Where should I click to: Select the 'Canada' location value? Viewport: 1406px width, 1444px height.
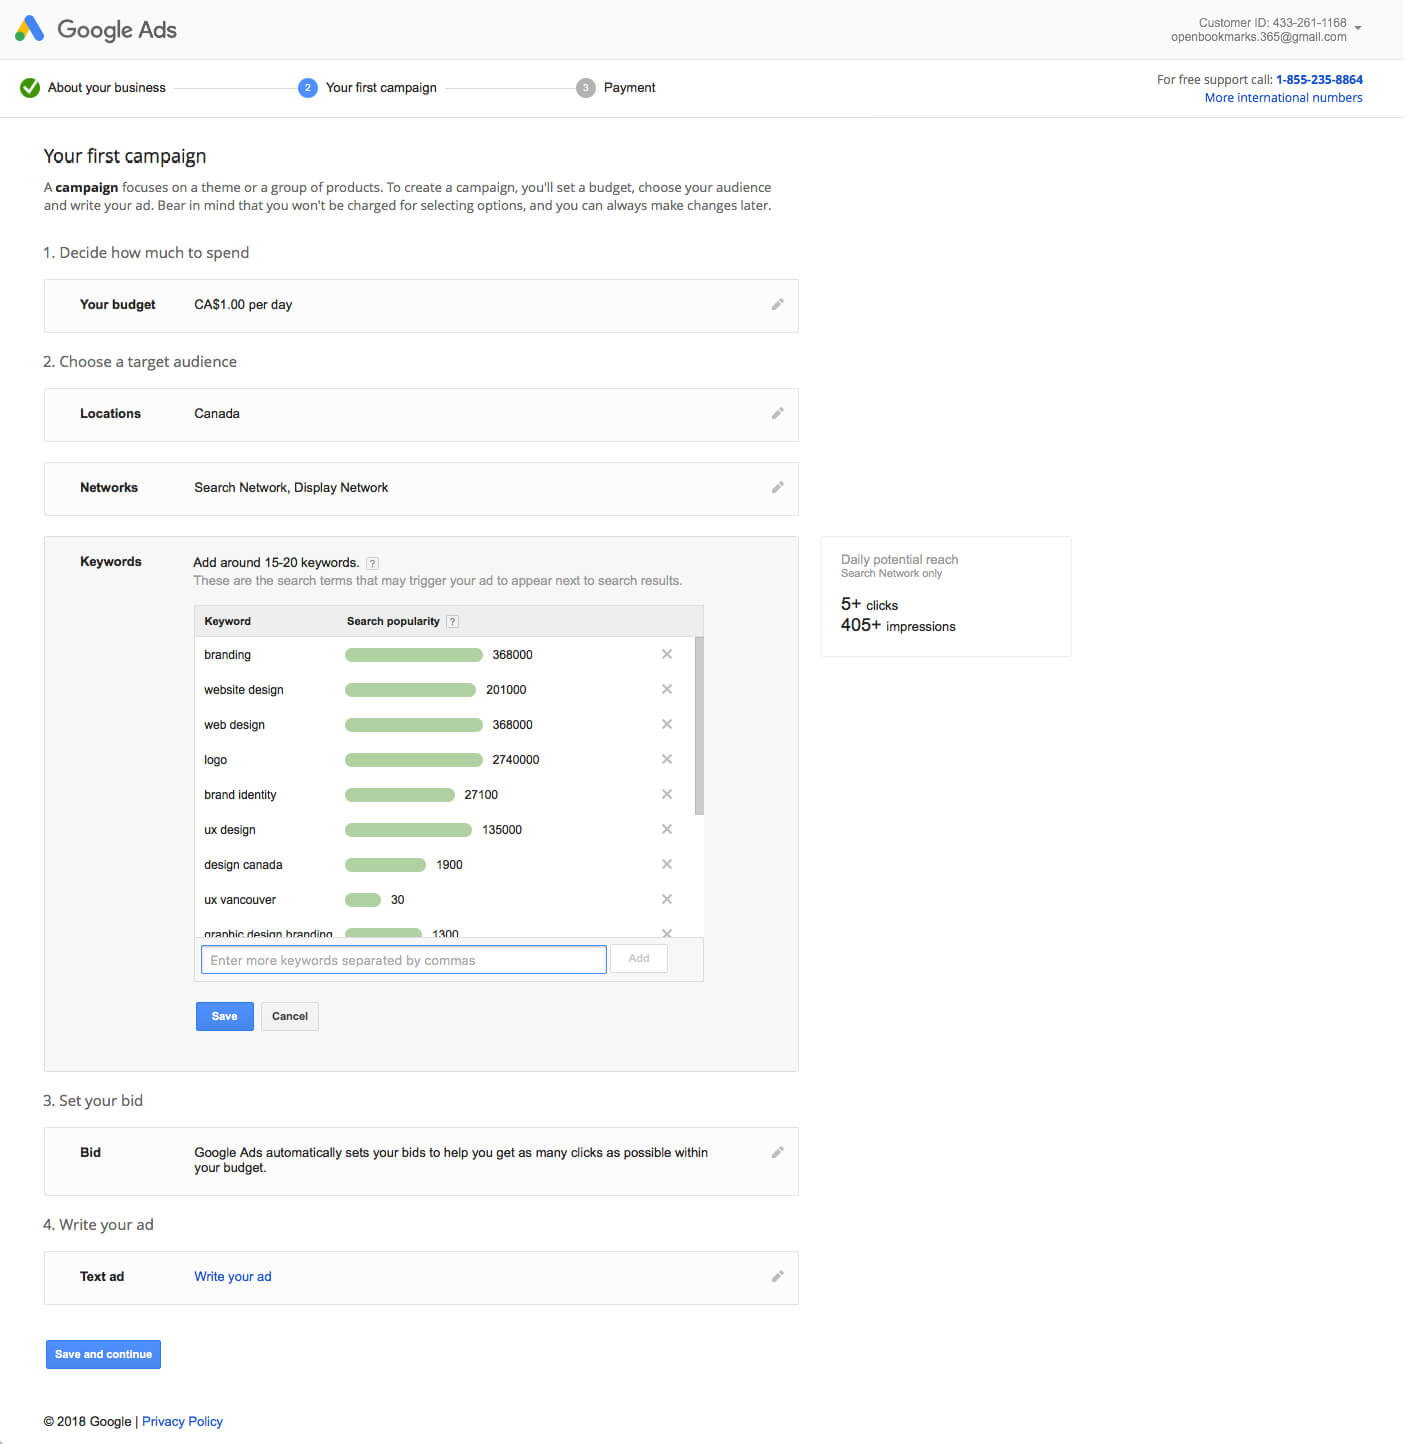click(x=217, y=414)
